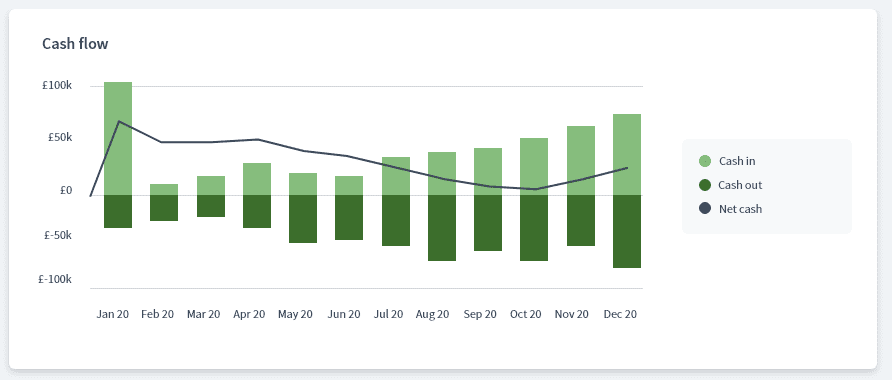
Task: Select the Jul 20 cash in bar
Action: tap(396, 176)
